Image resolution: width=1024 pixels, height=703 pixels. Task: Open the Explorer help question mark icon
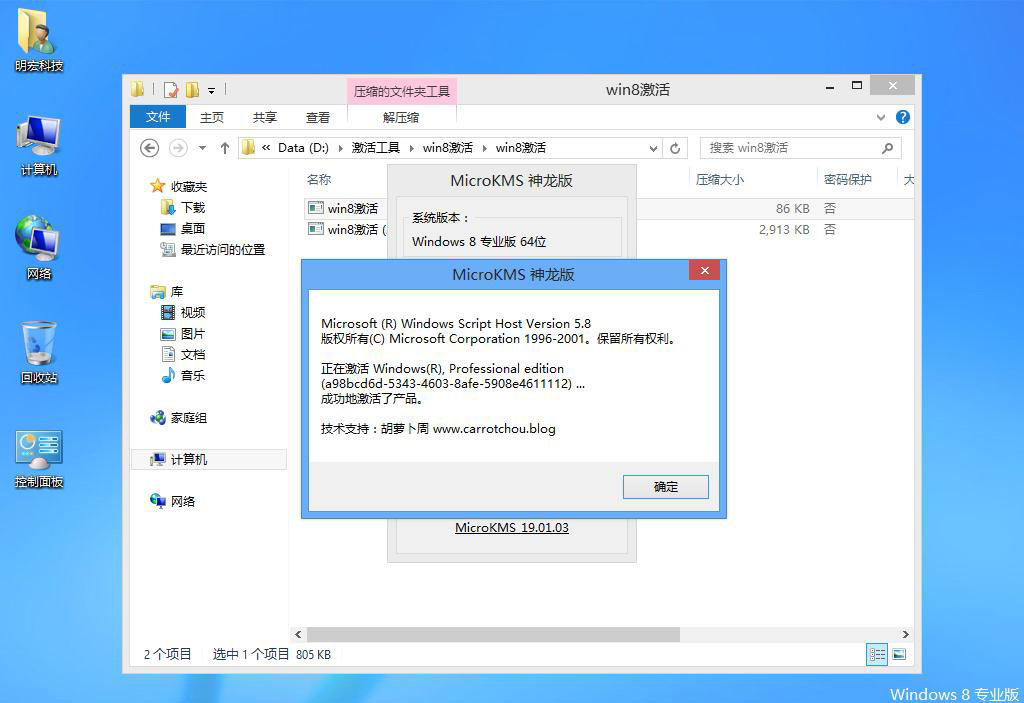903,117
